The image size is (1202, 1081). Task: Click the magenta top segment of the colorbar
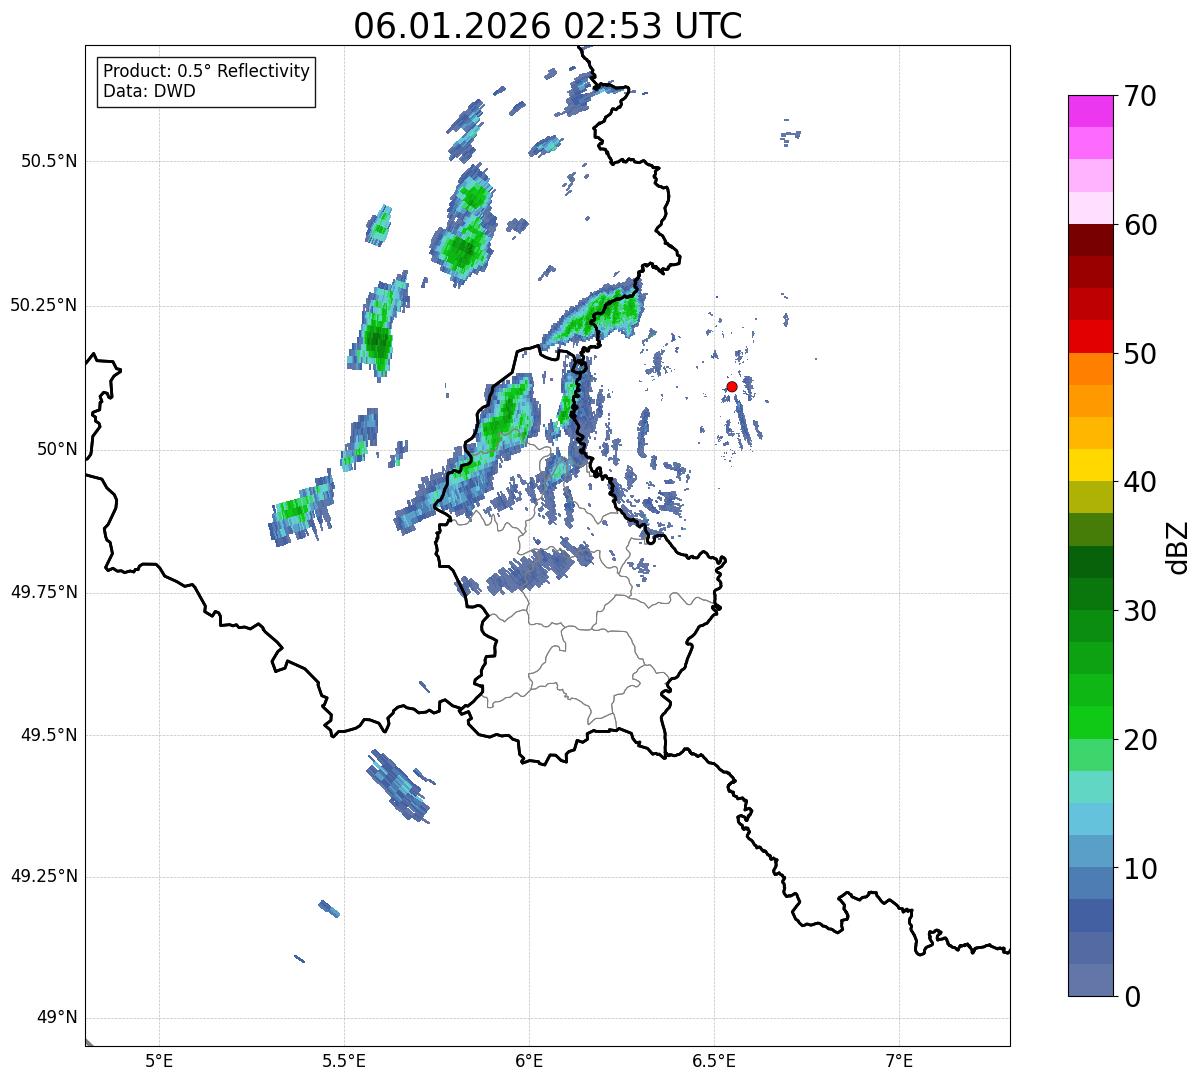point(1091,111)
